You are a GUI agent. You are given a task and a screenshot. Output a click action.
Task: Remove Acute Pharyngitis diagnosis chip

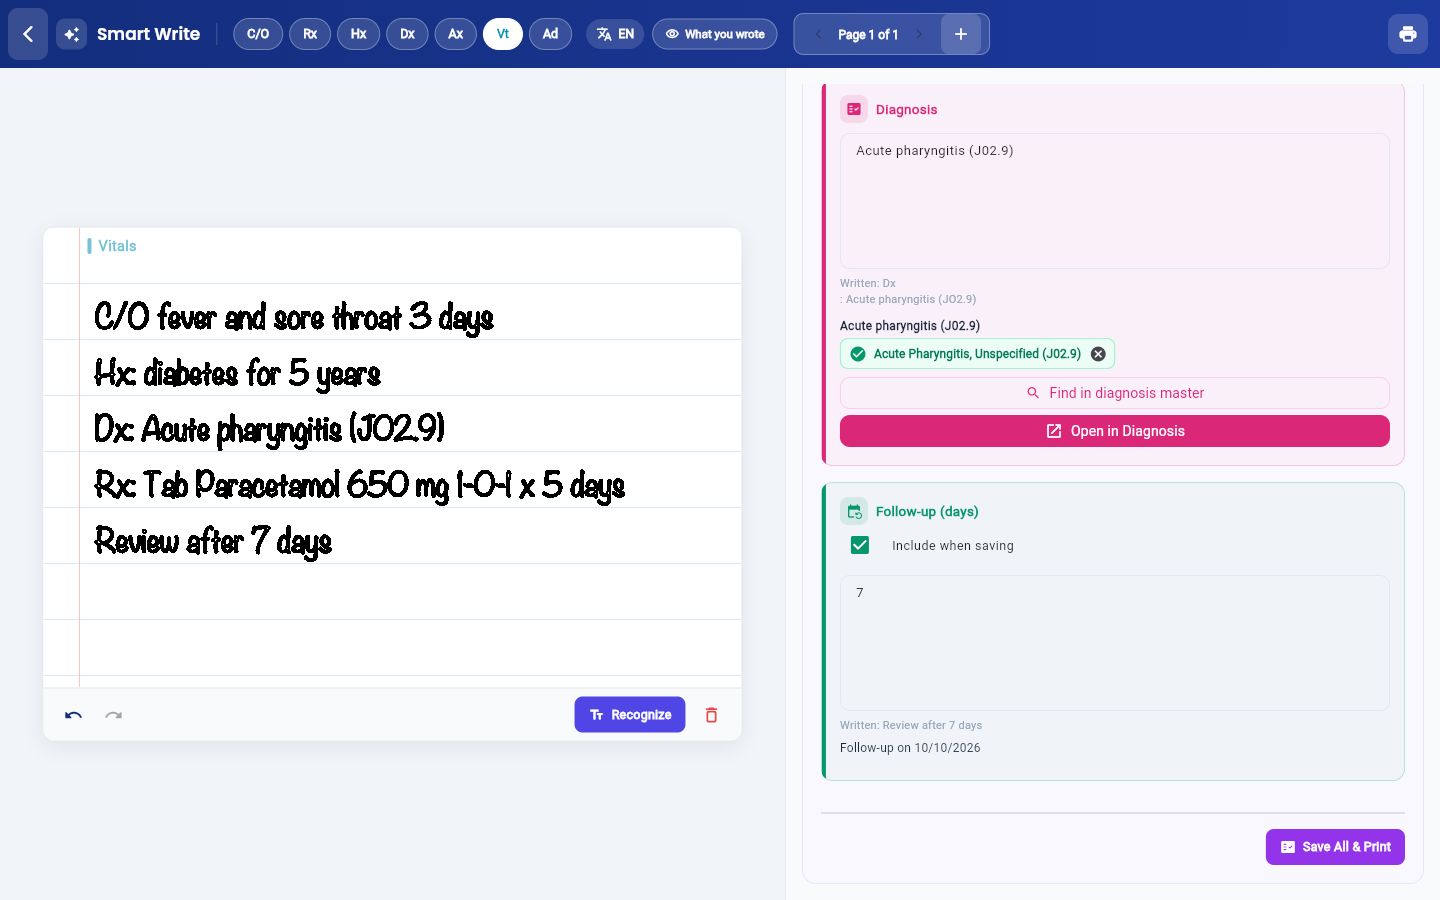1098,354
